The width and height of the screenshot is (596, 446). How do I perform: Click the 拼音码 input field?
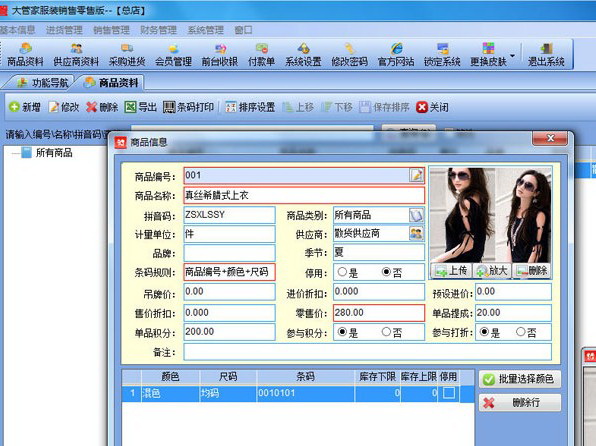(229, 215)
